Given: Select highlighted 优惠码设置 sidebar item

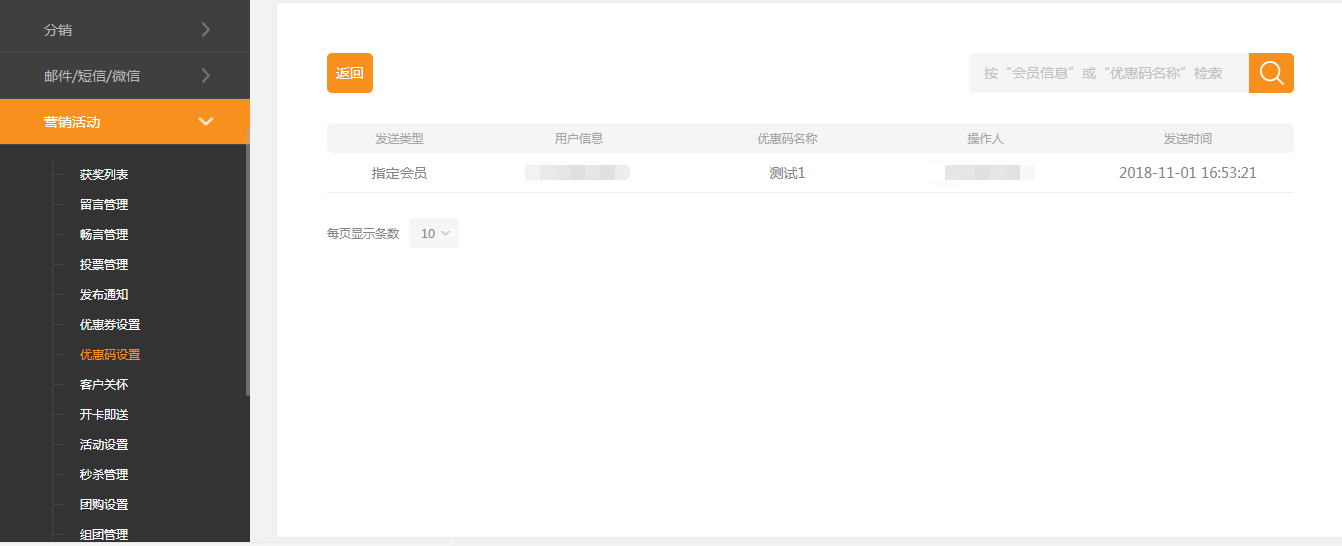Looking at the screenshot, I should [110, 355].
